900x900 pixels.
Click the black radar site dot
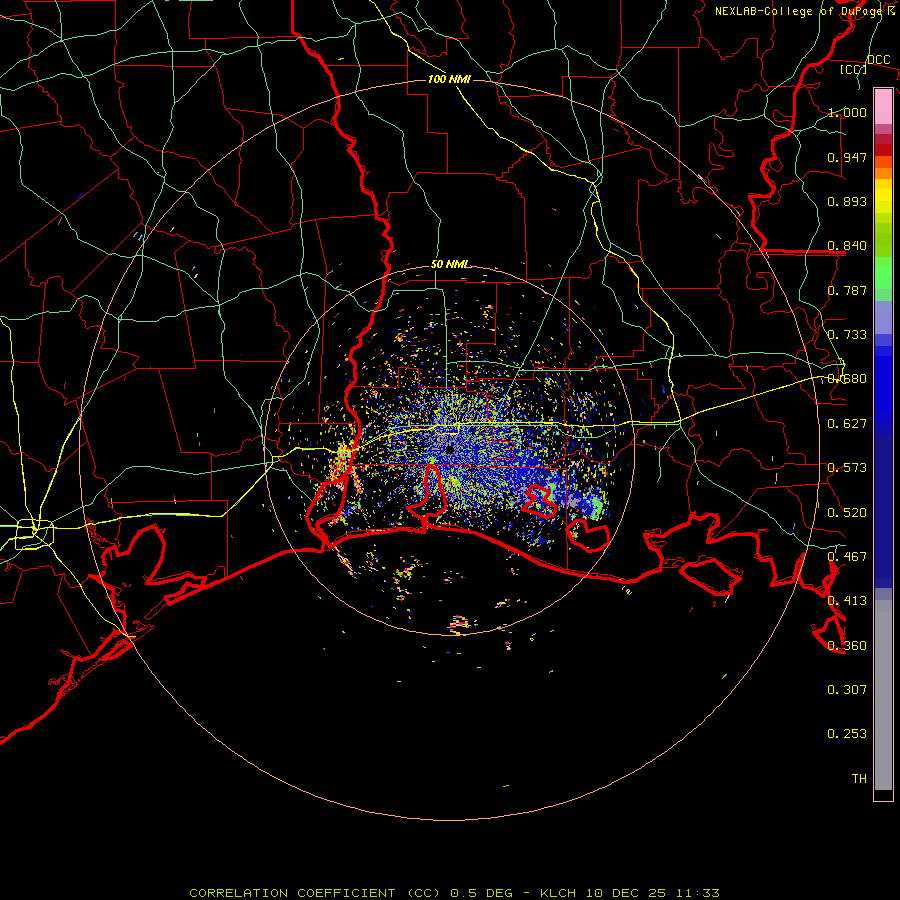449,450
